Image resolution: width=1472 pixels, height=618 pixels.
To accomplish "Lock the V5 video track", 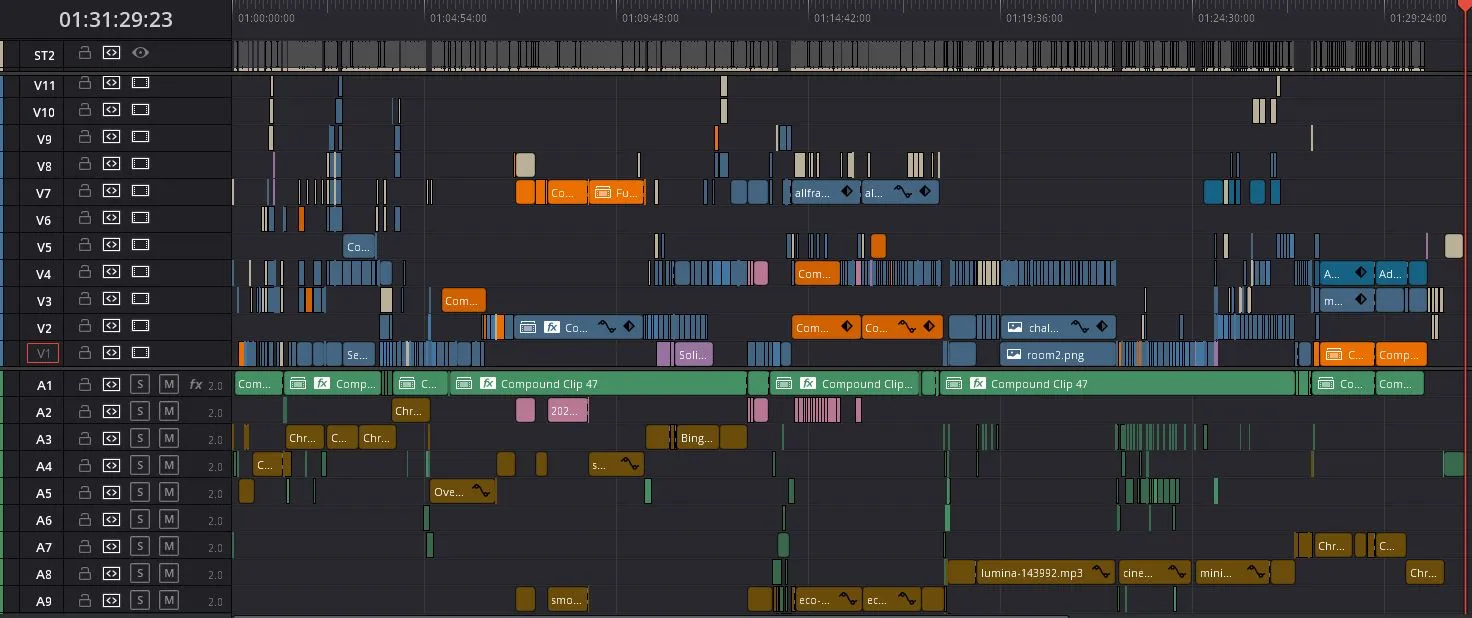I will [85, 244].
